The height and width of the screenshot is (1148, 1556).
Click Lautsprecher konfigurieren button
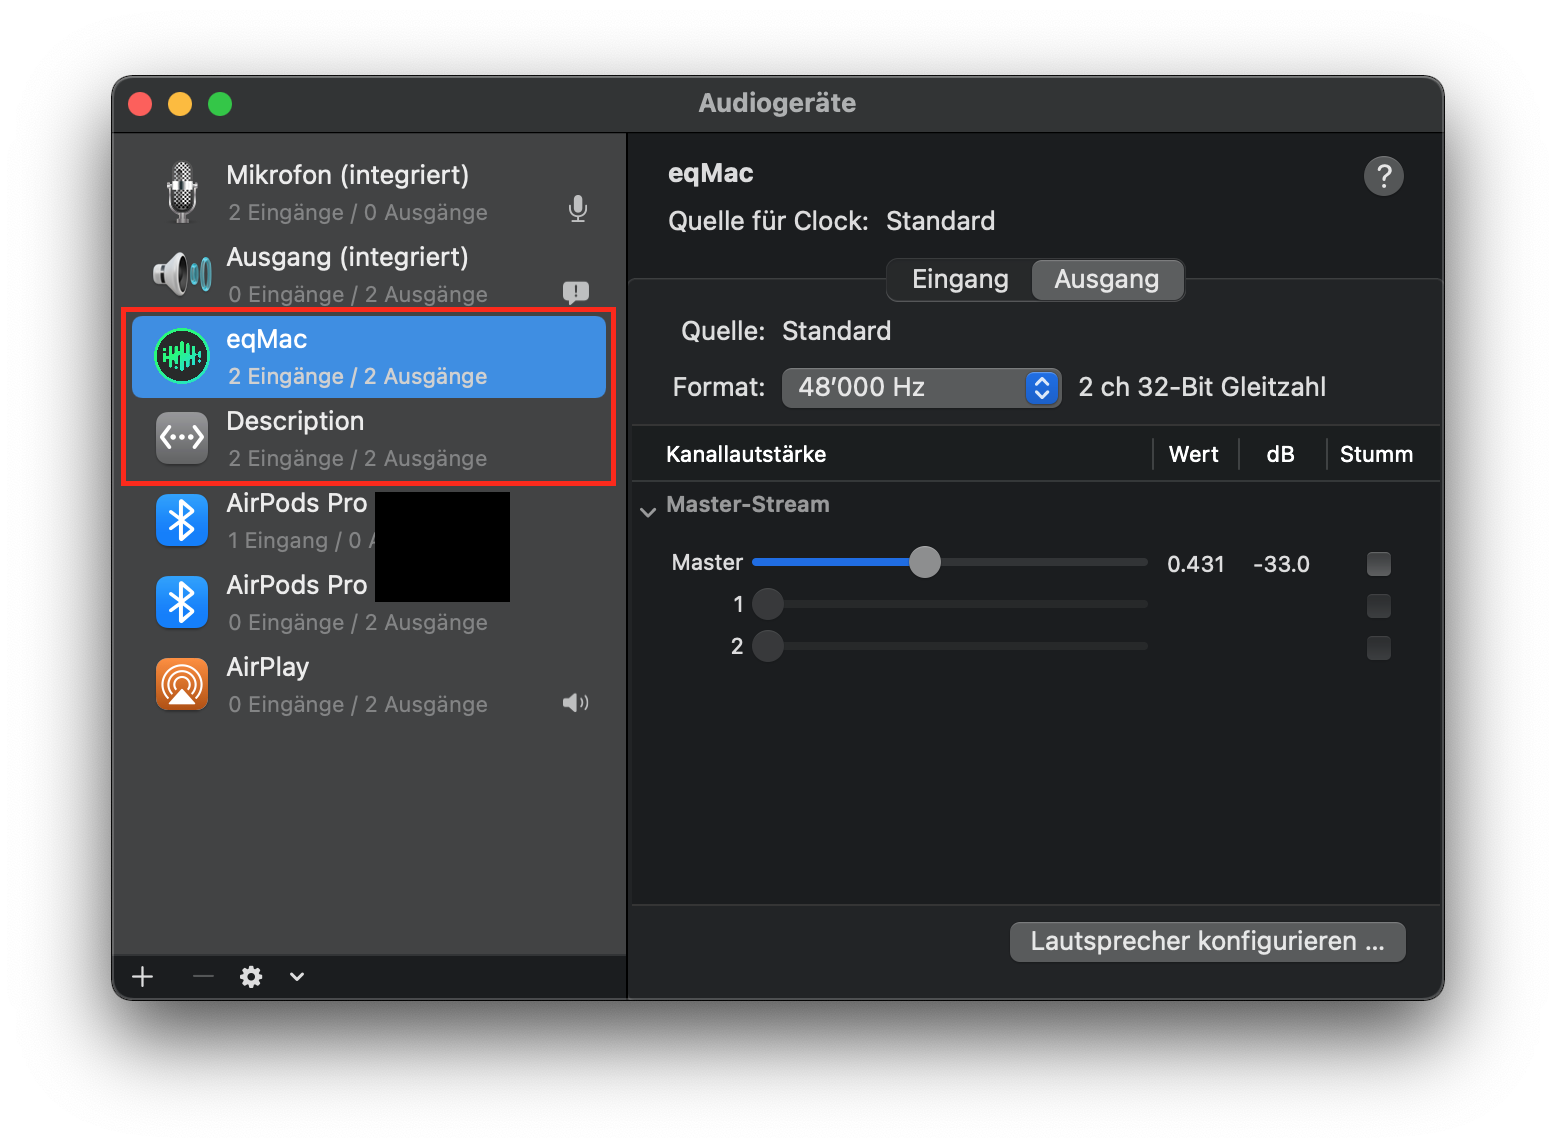tap(1208, 942)
